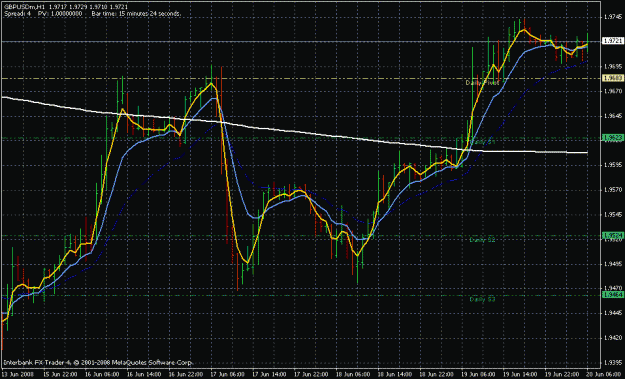The width and height of the screenshot is (625, 379).
Task: Click the Interbank FX Trader copyright text
Action: (98, 363)
